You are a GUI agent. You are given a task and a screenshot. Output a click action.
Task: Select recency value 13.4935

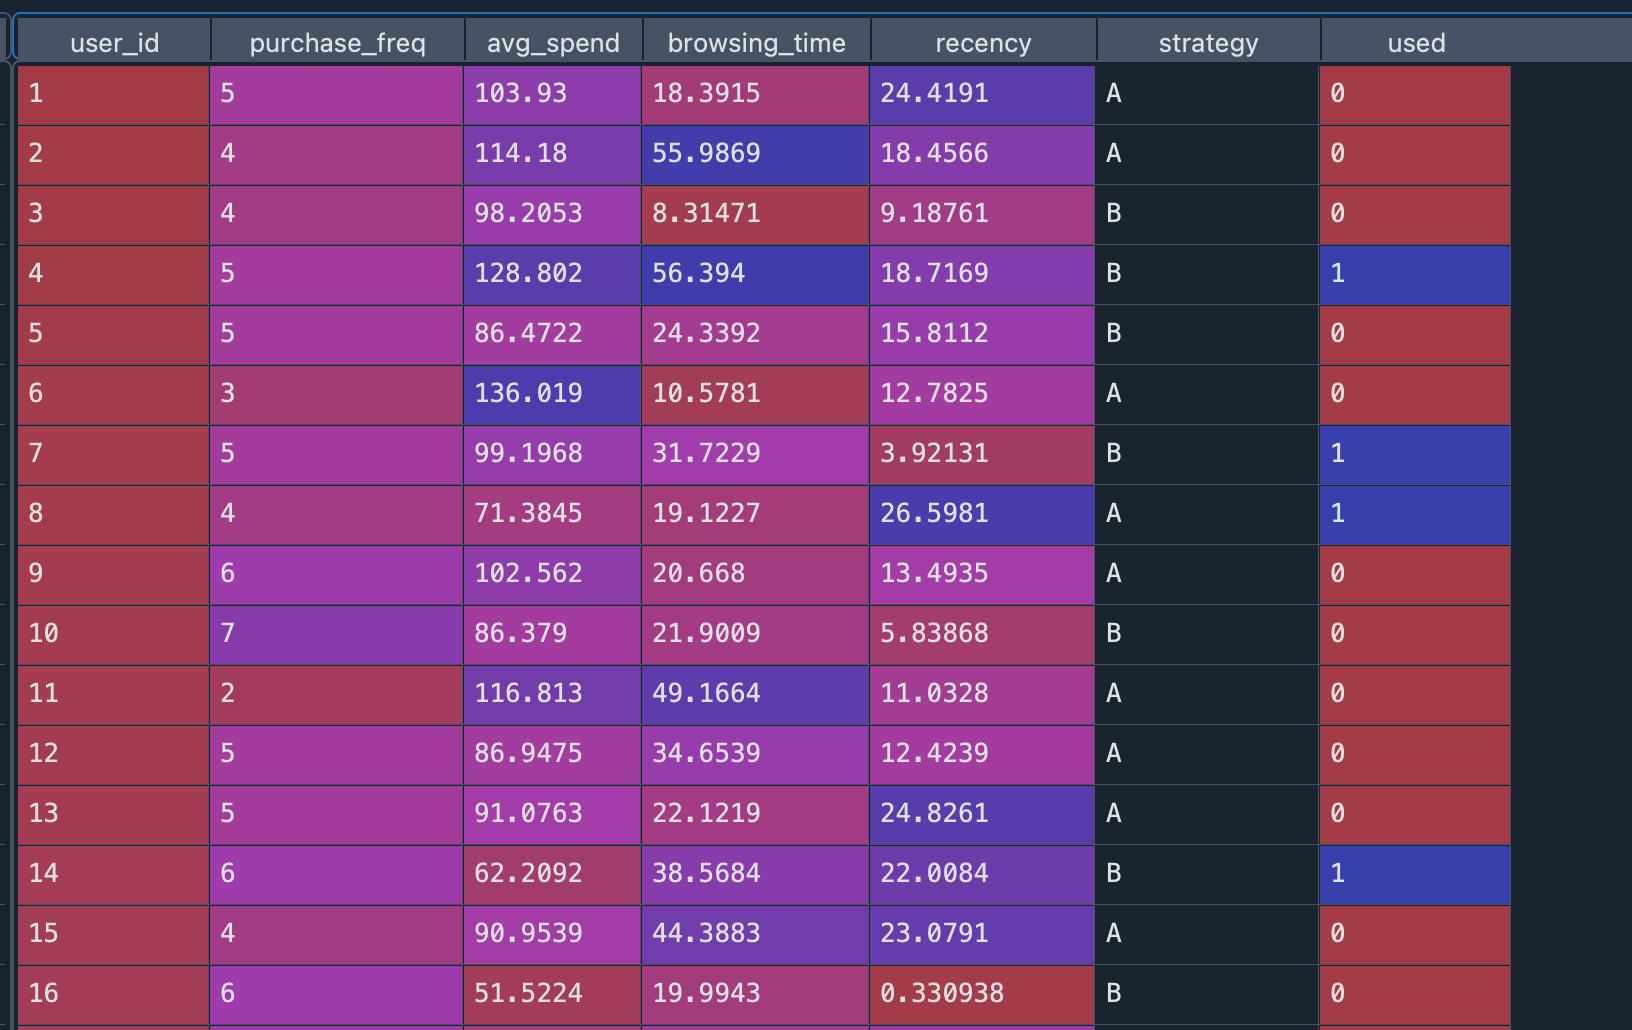(x=982, y=575)
